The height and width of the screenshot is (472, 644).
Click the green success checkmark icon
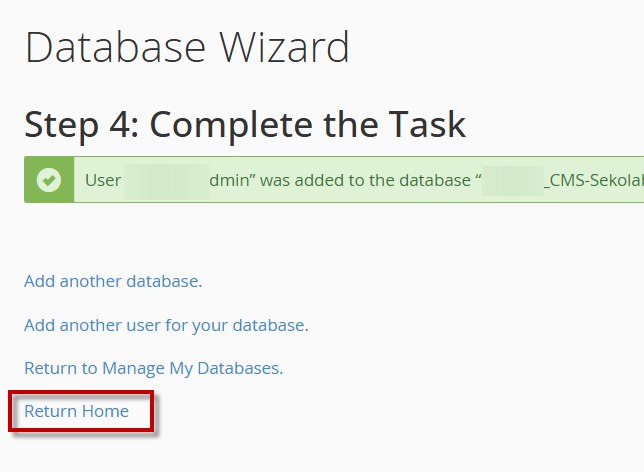pyautogui.click(x=49, y=180)
